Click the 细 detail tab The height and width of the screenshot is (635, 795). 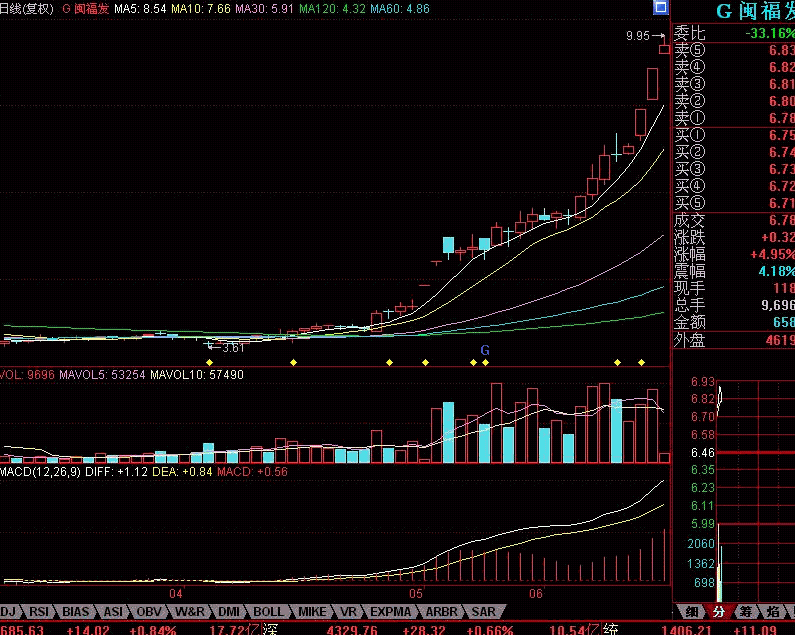(691, 611)
